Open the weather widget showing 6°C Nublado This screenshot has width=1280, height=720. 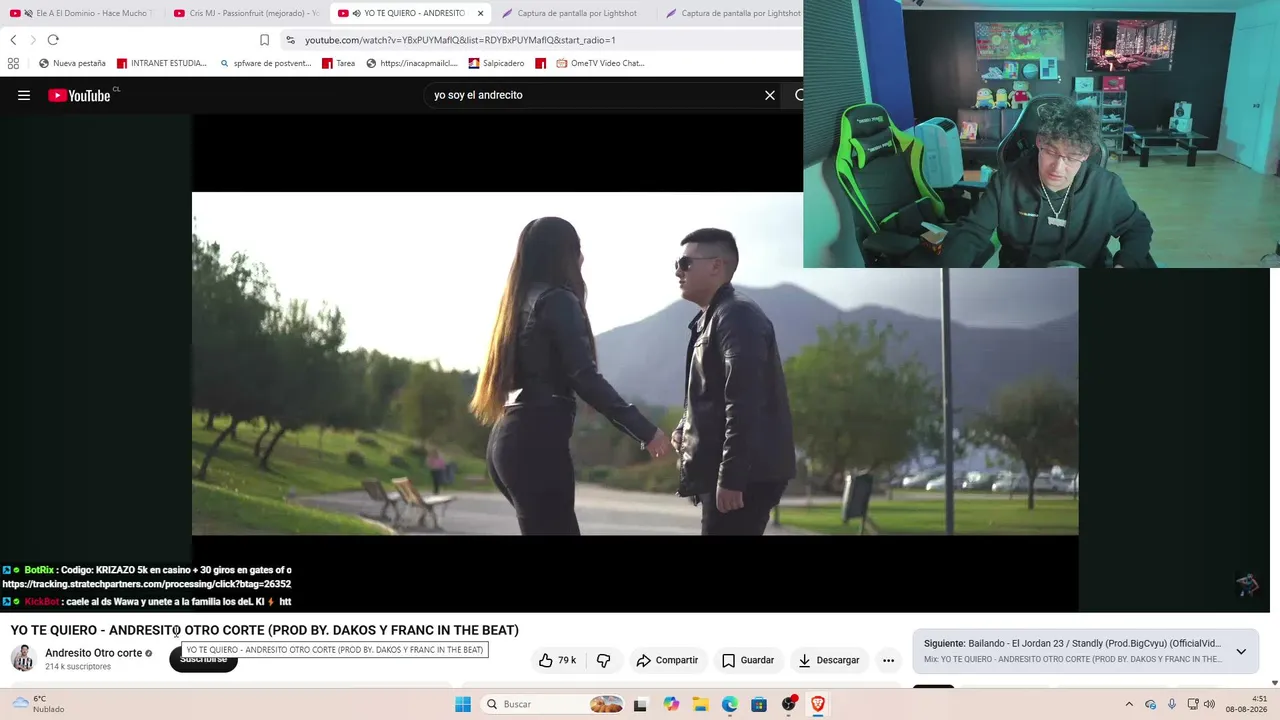(38, 704)
